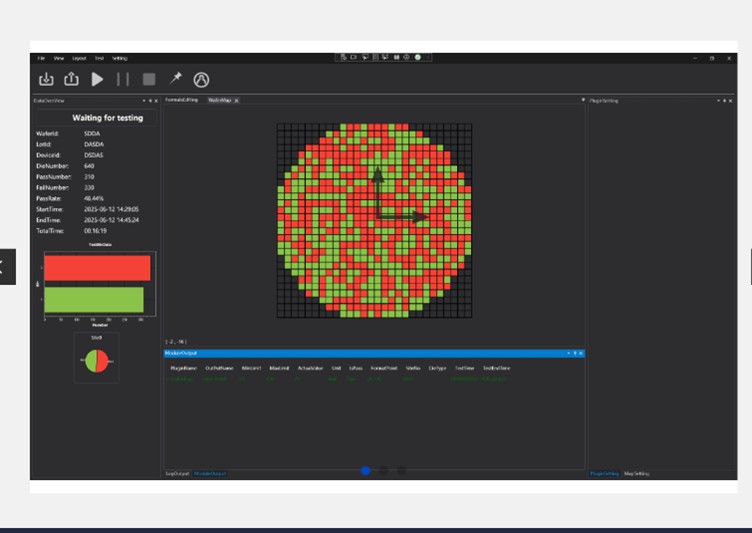752x533 pixels.
Task: Open the Setting menu
Action: click(119, 58)
